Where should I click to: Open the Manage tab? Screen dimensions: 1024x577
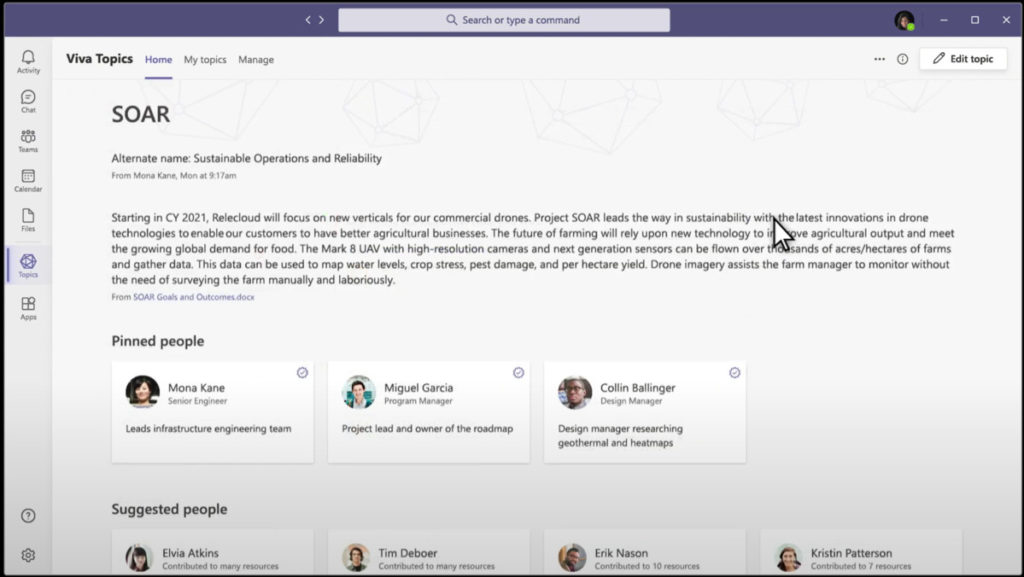256,59
